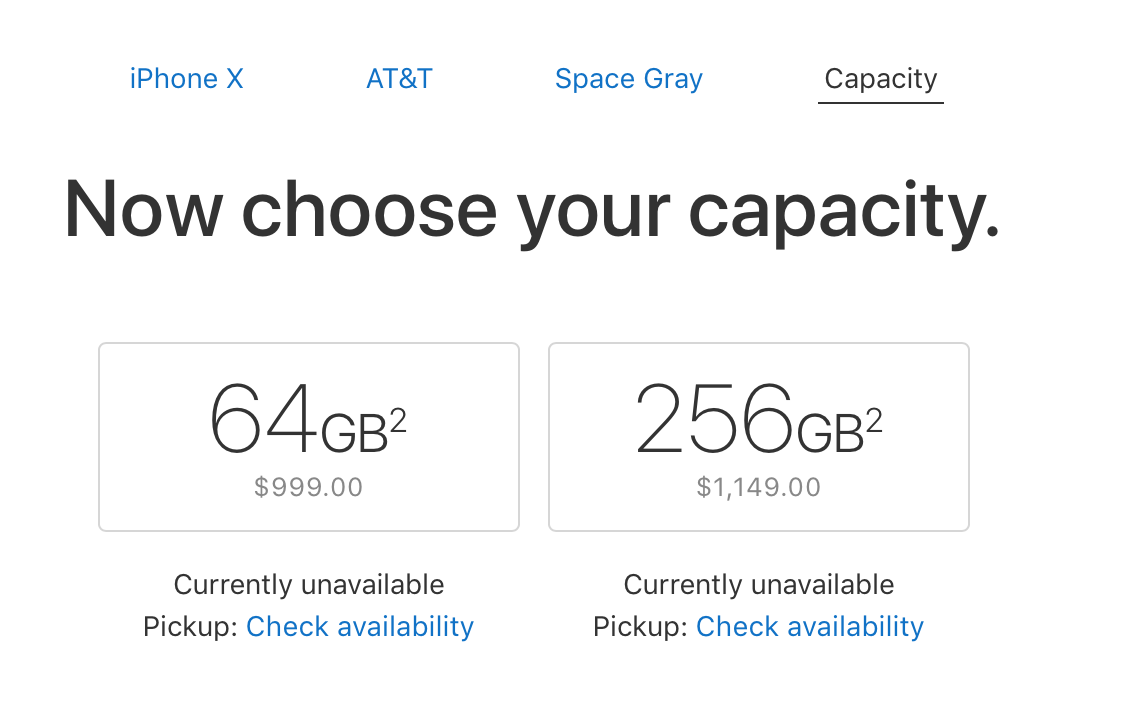Check pickup availability for the 256GB model
The image size is (1144, 704).
[810, 627]
